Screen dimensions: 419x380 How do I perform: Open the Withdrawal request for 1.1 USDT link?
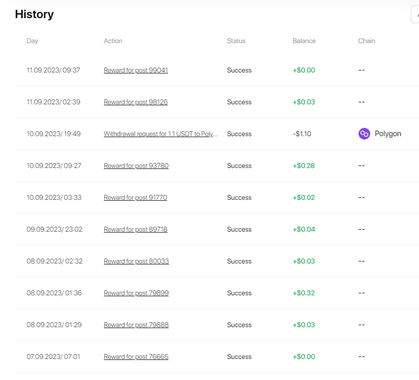click(x=161, y=134)
